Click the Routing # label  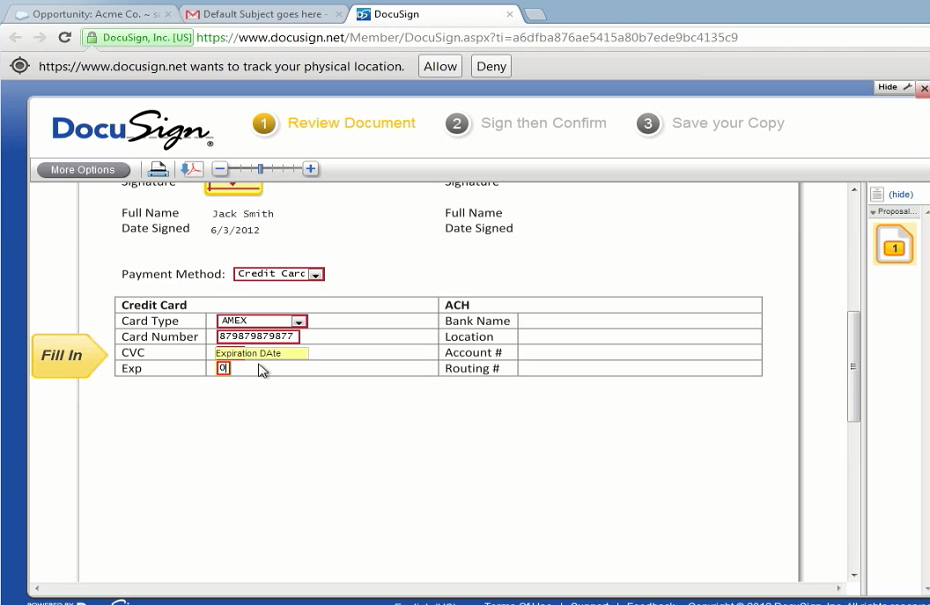coord(472,368)
